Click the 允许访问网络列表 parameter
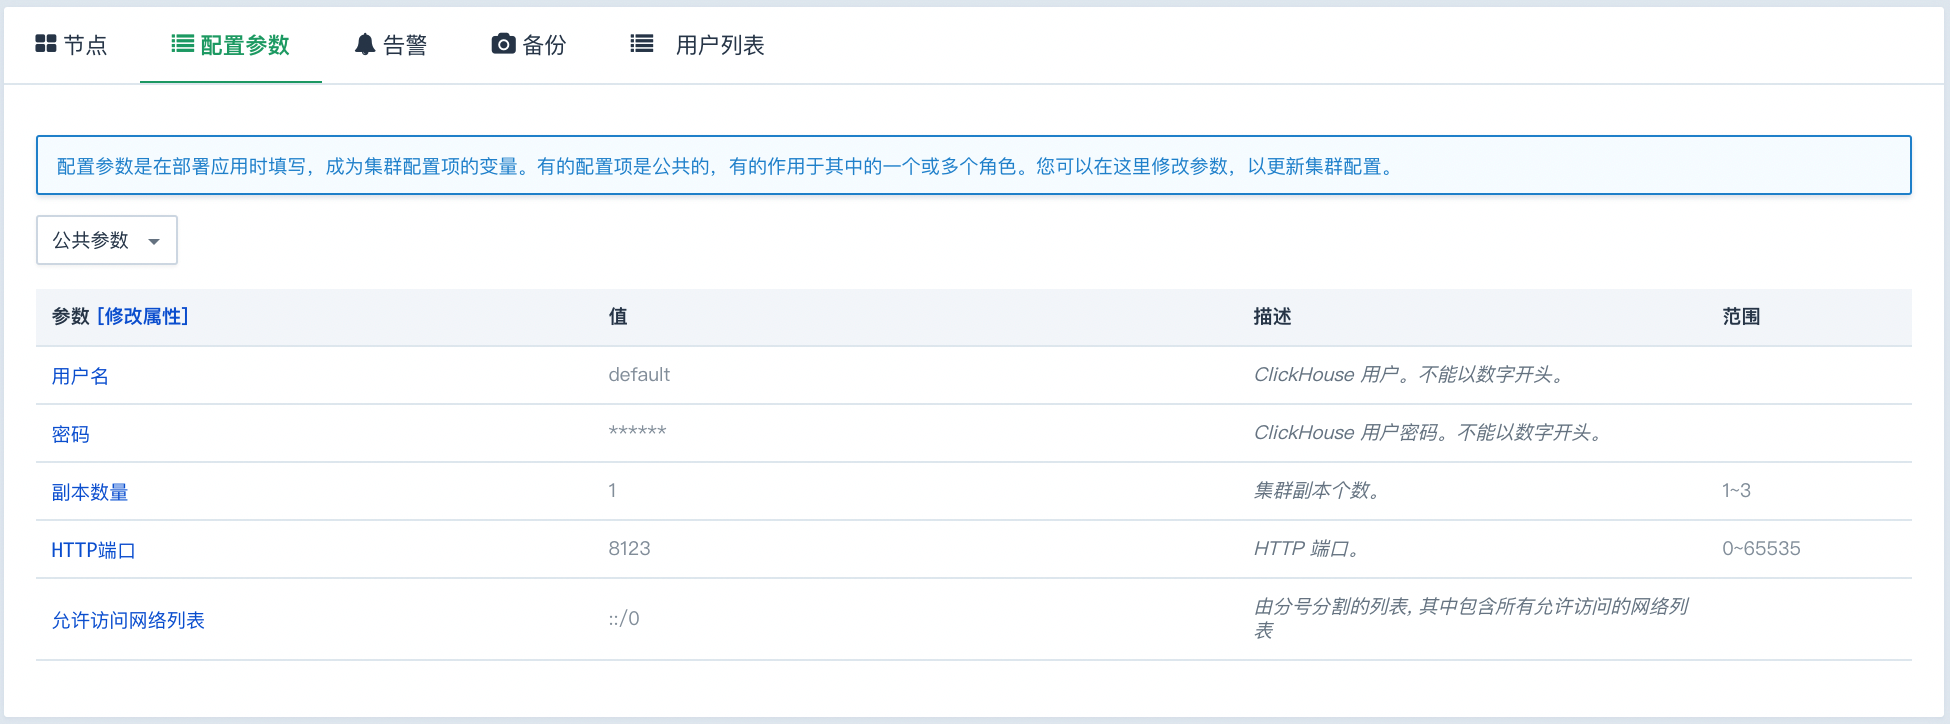 (128, 620)
